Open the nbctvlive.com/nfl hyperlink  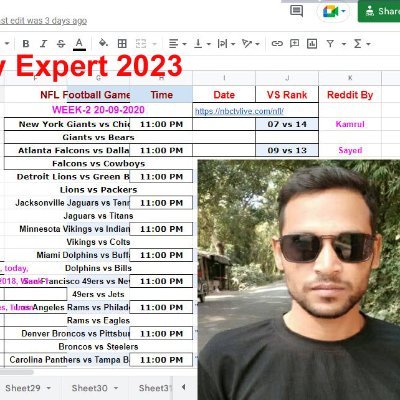(239, 111)
